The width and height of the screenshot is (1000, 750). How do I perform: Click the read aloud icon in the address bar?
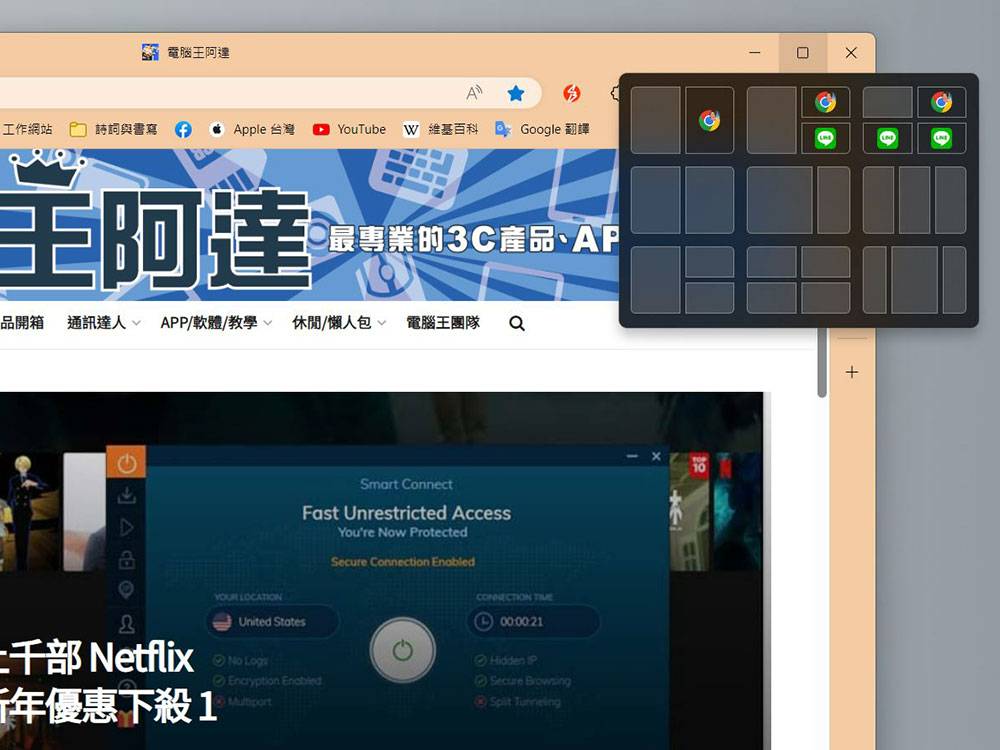(474, 93)
